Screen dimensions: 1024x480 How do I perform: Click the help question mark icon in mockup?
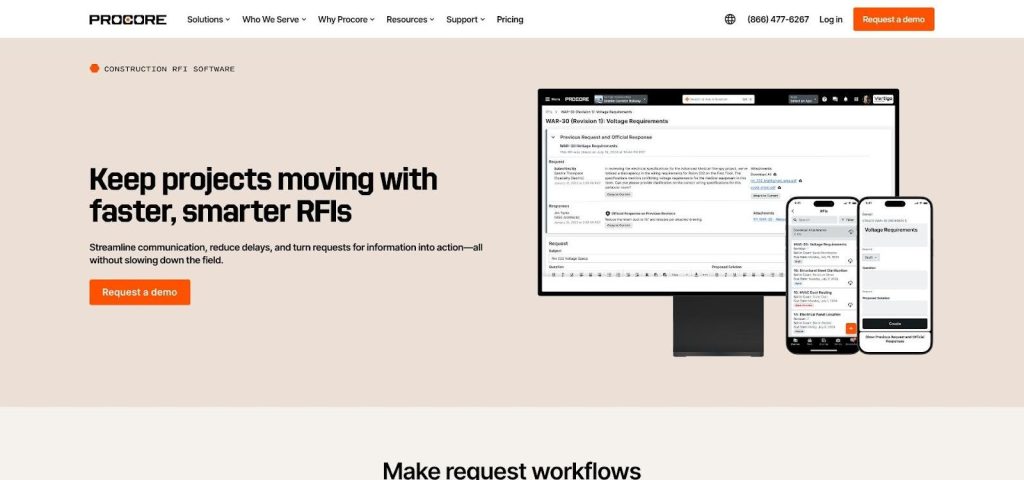[824, 99]
